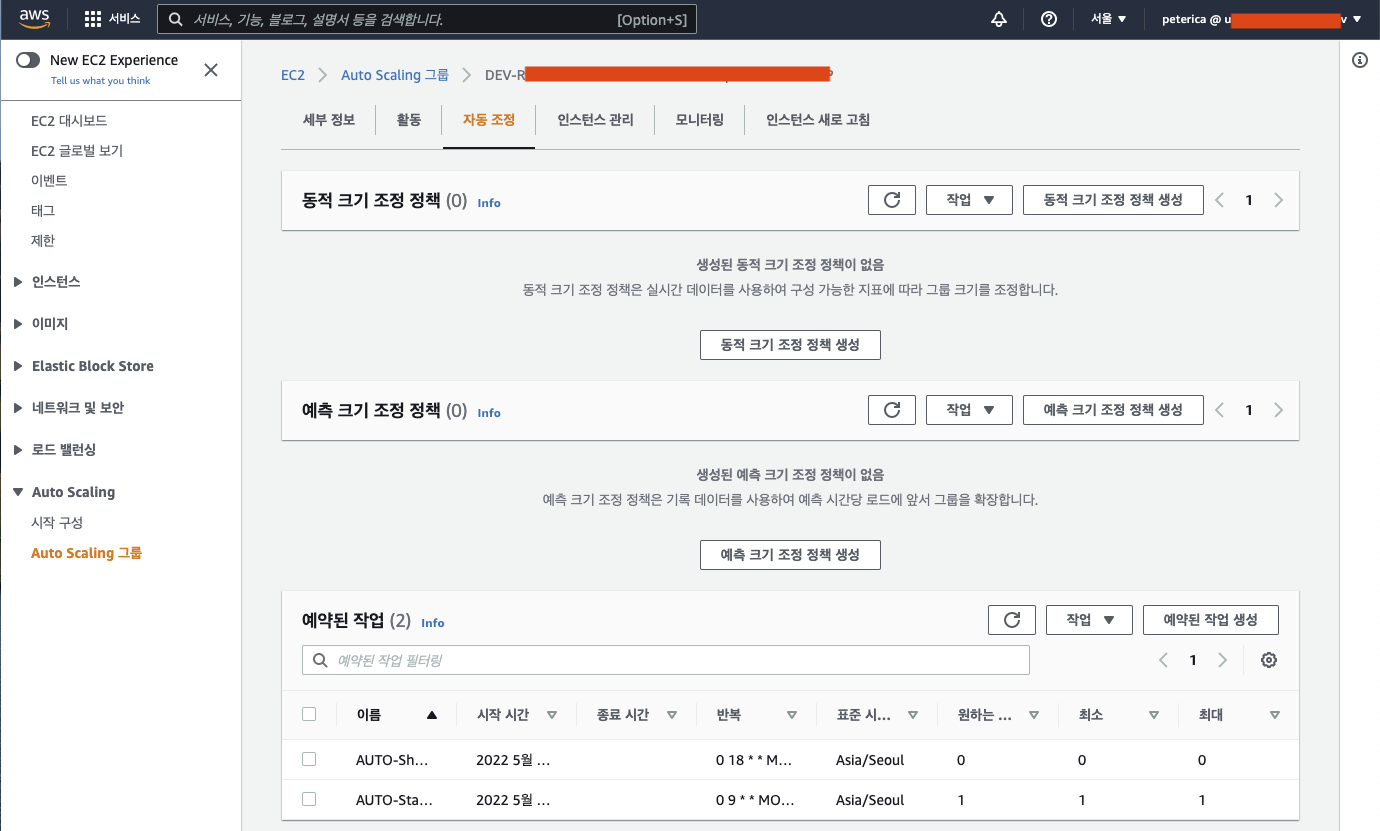
Task: Open Tell us what you think link
Action: 100,81
